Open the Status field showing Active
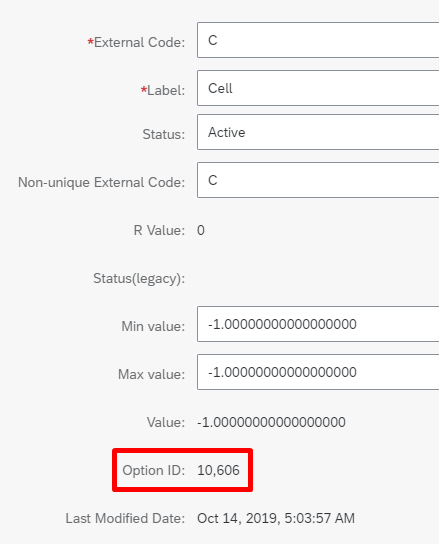Screen dimensions: 439x544 (x=318, y=132)
